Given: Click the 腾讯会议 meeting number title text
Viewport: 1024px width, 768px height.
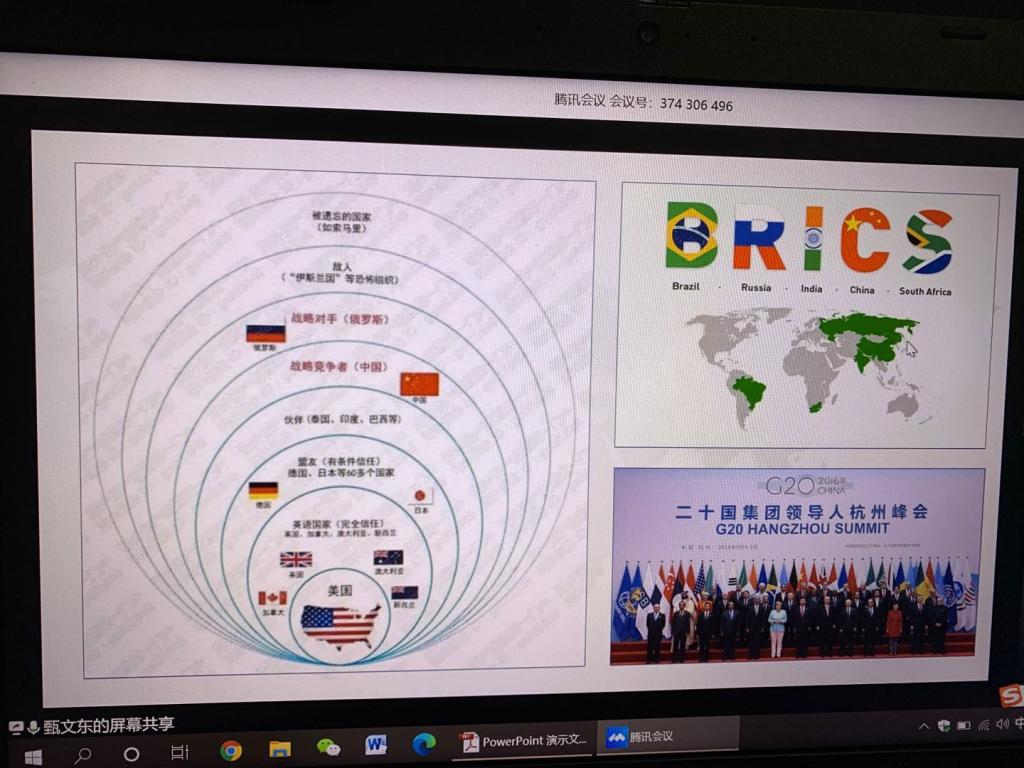Looking at the screenshot, I should (x=643, y=103).
